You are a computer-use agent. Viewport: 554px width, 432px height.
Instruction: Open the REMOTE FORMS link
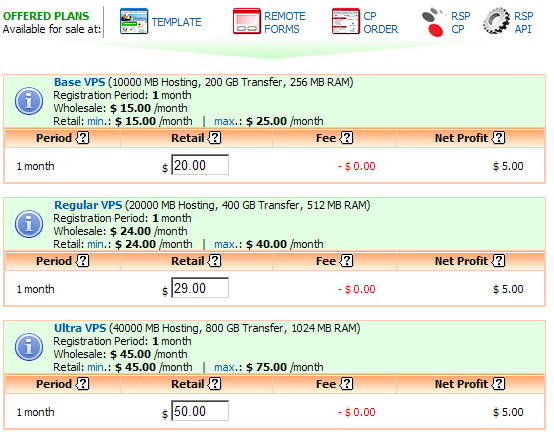[x=285, y=22]
